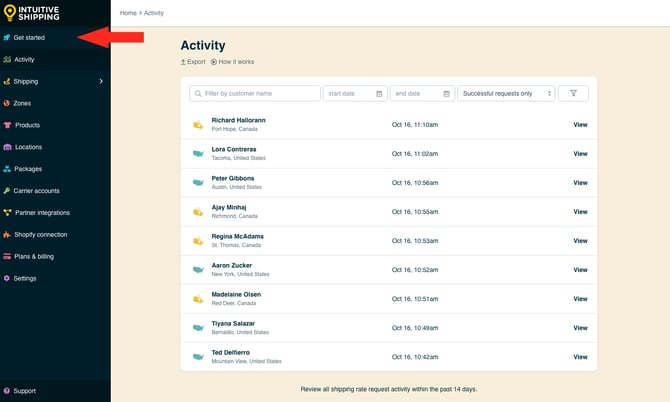Click the US map icon for Peter Gibbons
Screen dimensions: 670x402
(x=198, y=182)
